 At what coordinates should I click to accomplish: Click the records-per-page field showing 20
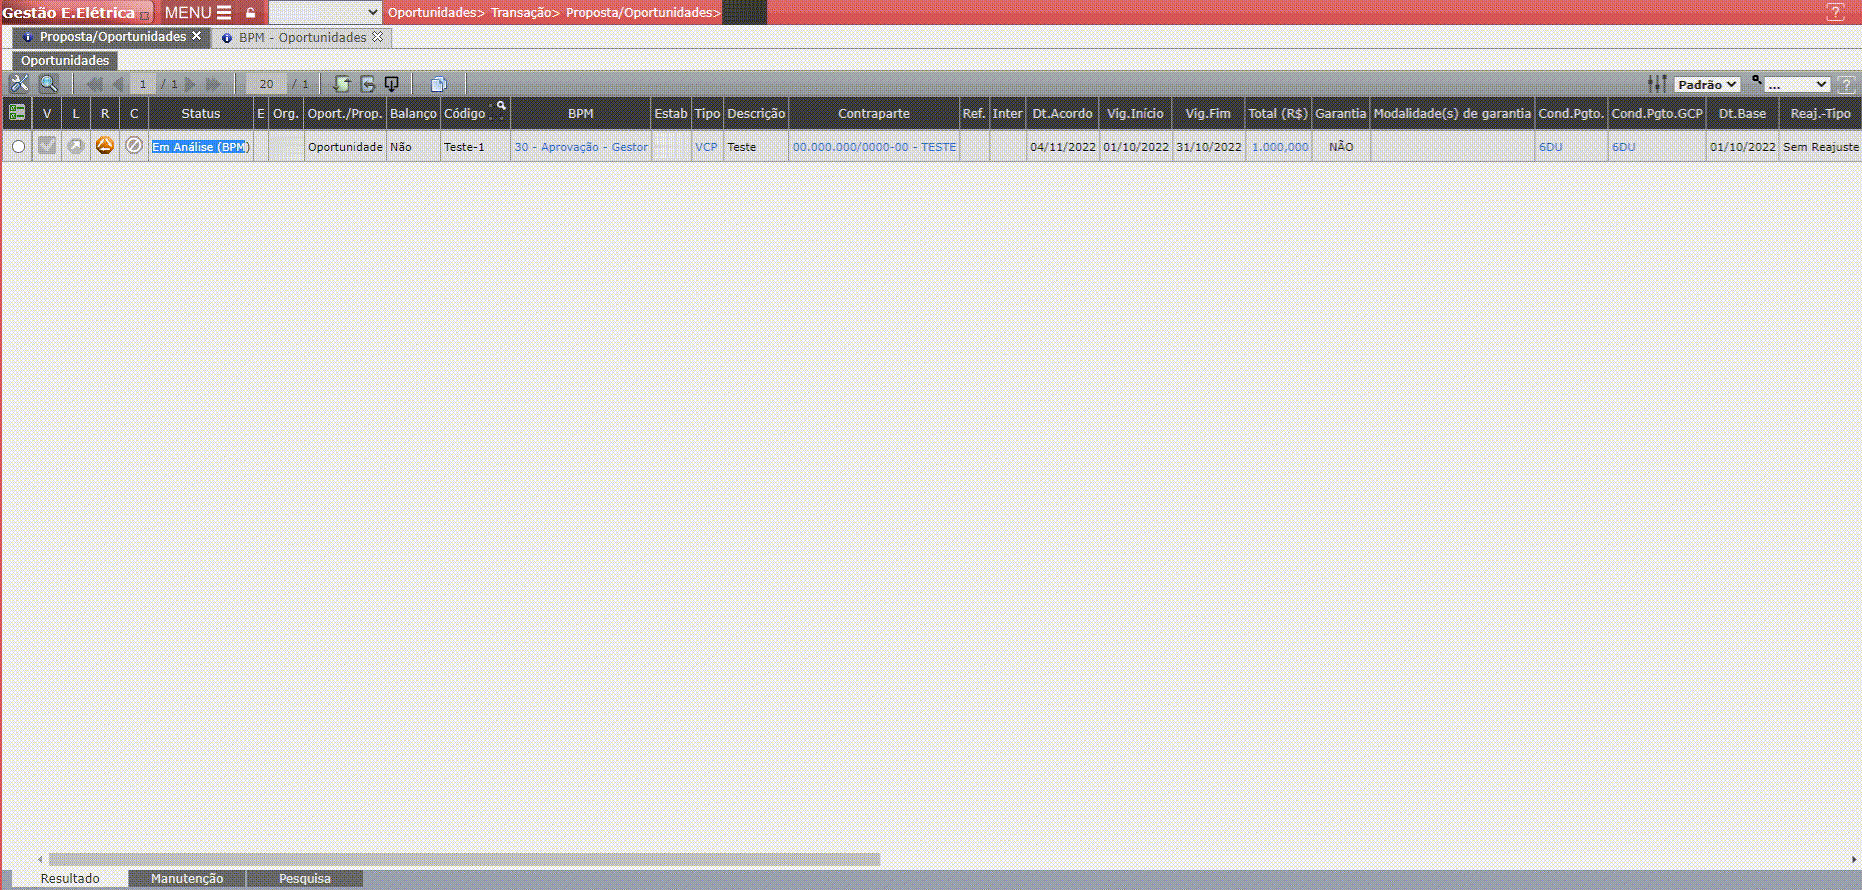[x=266, y=84]
